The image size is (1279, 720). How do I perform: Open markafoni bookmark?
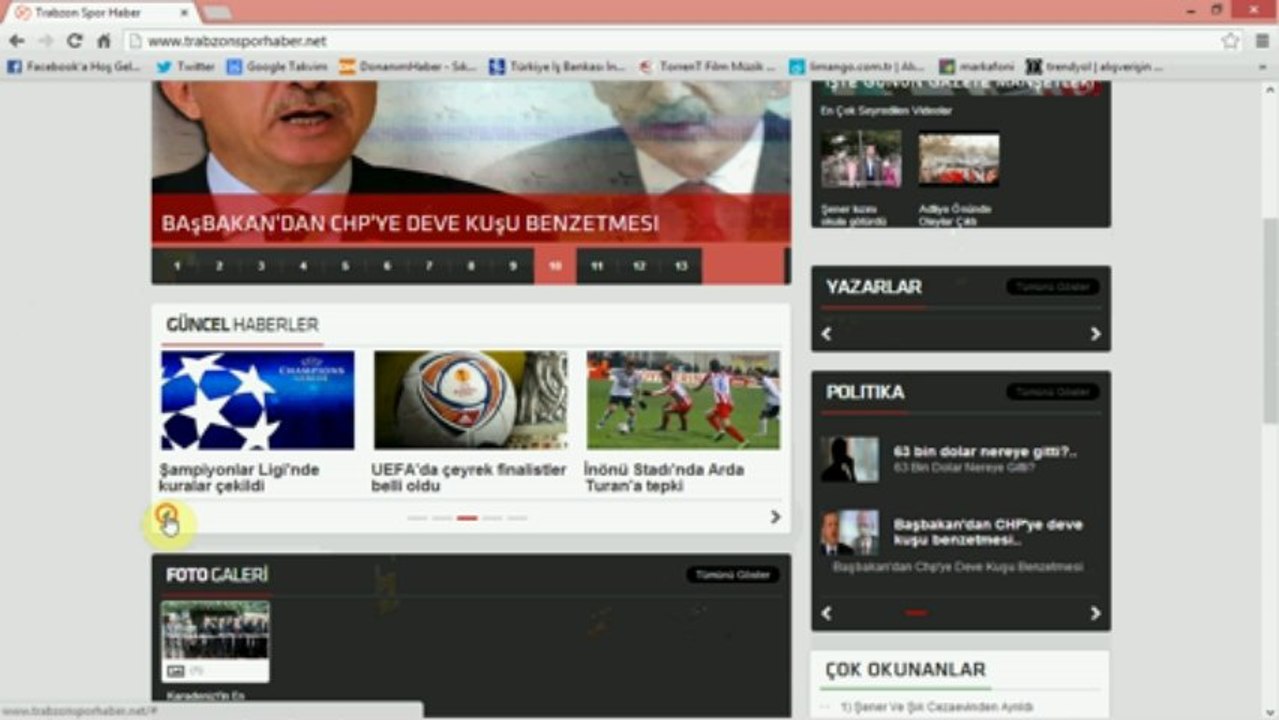click(976, 67)
